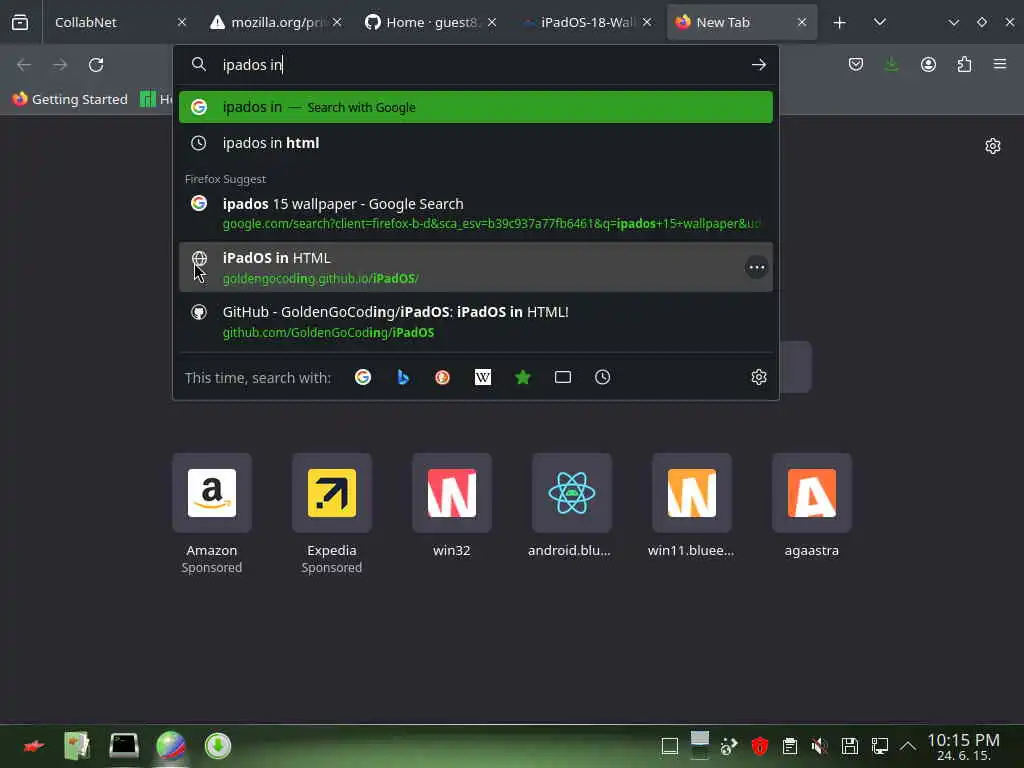1024x768 pixels.
Task: Open the green download arrow taskbar app
Action: coord(217,746)
